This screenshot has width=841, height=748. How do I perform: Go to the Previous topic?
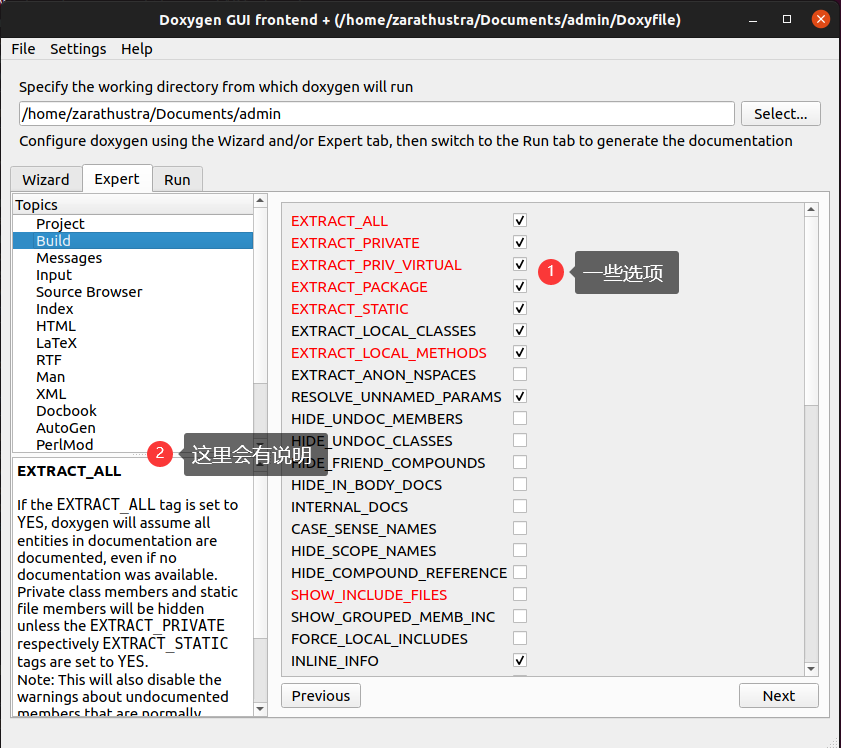(321, 695)
